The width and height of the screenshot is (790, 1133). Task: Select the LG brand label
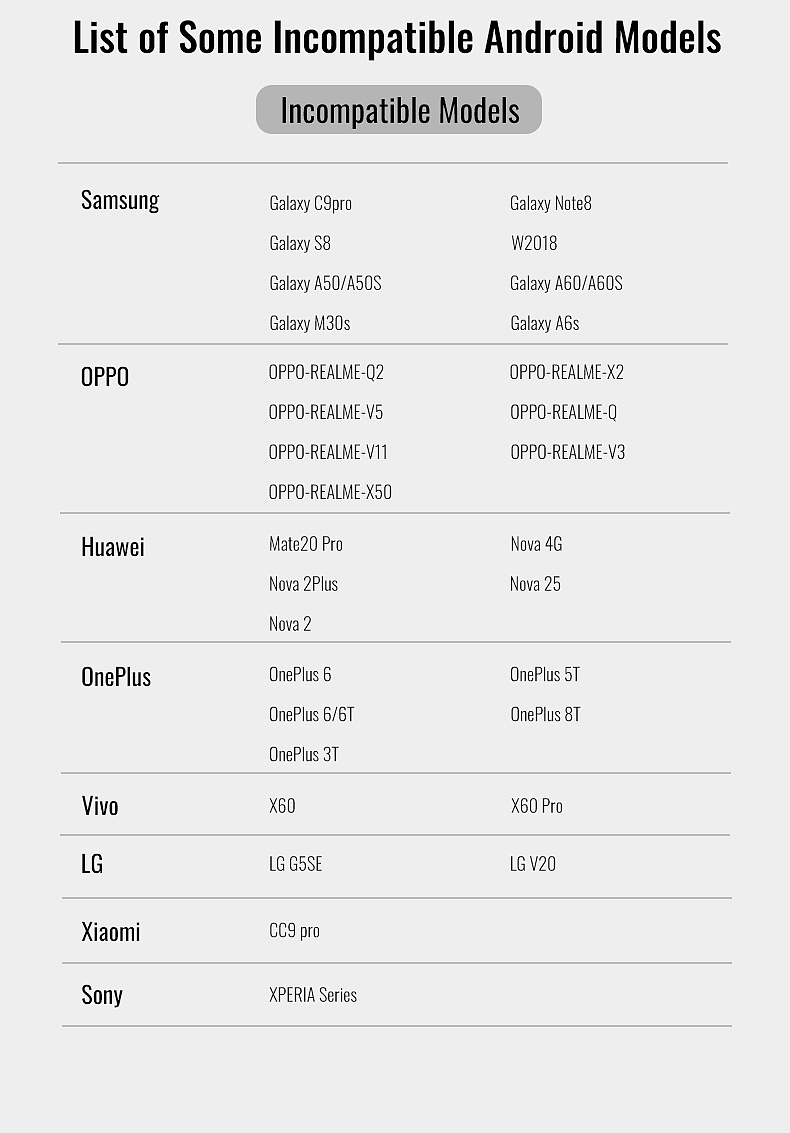pos(92,864)
